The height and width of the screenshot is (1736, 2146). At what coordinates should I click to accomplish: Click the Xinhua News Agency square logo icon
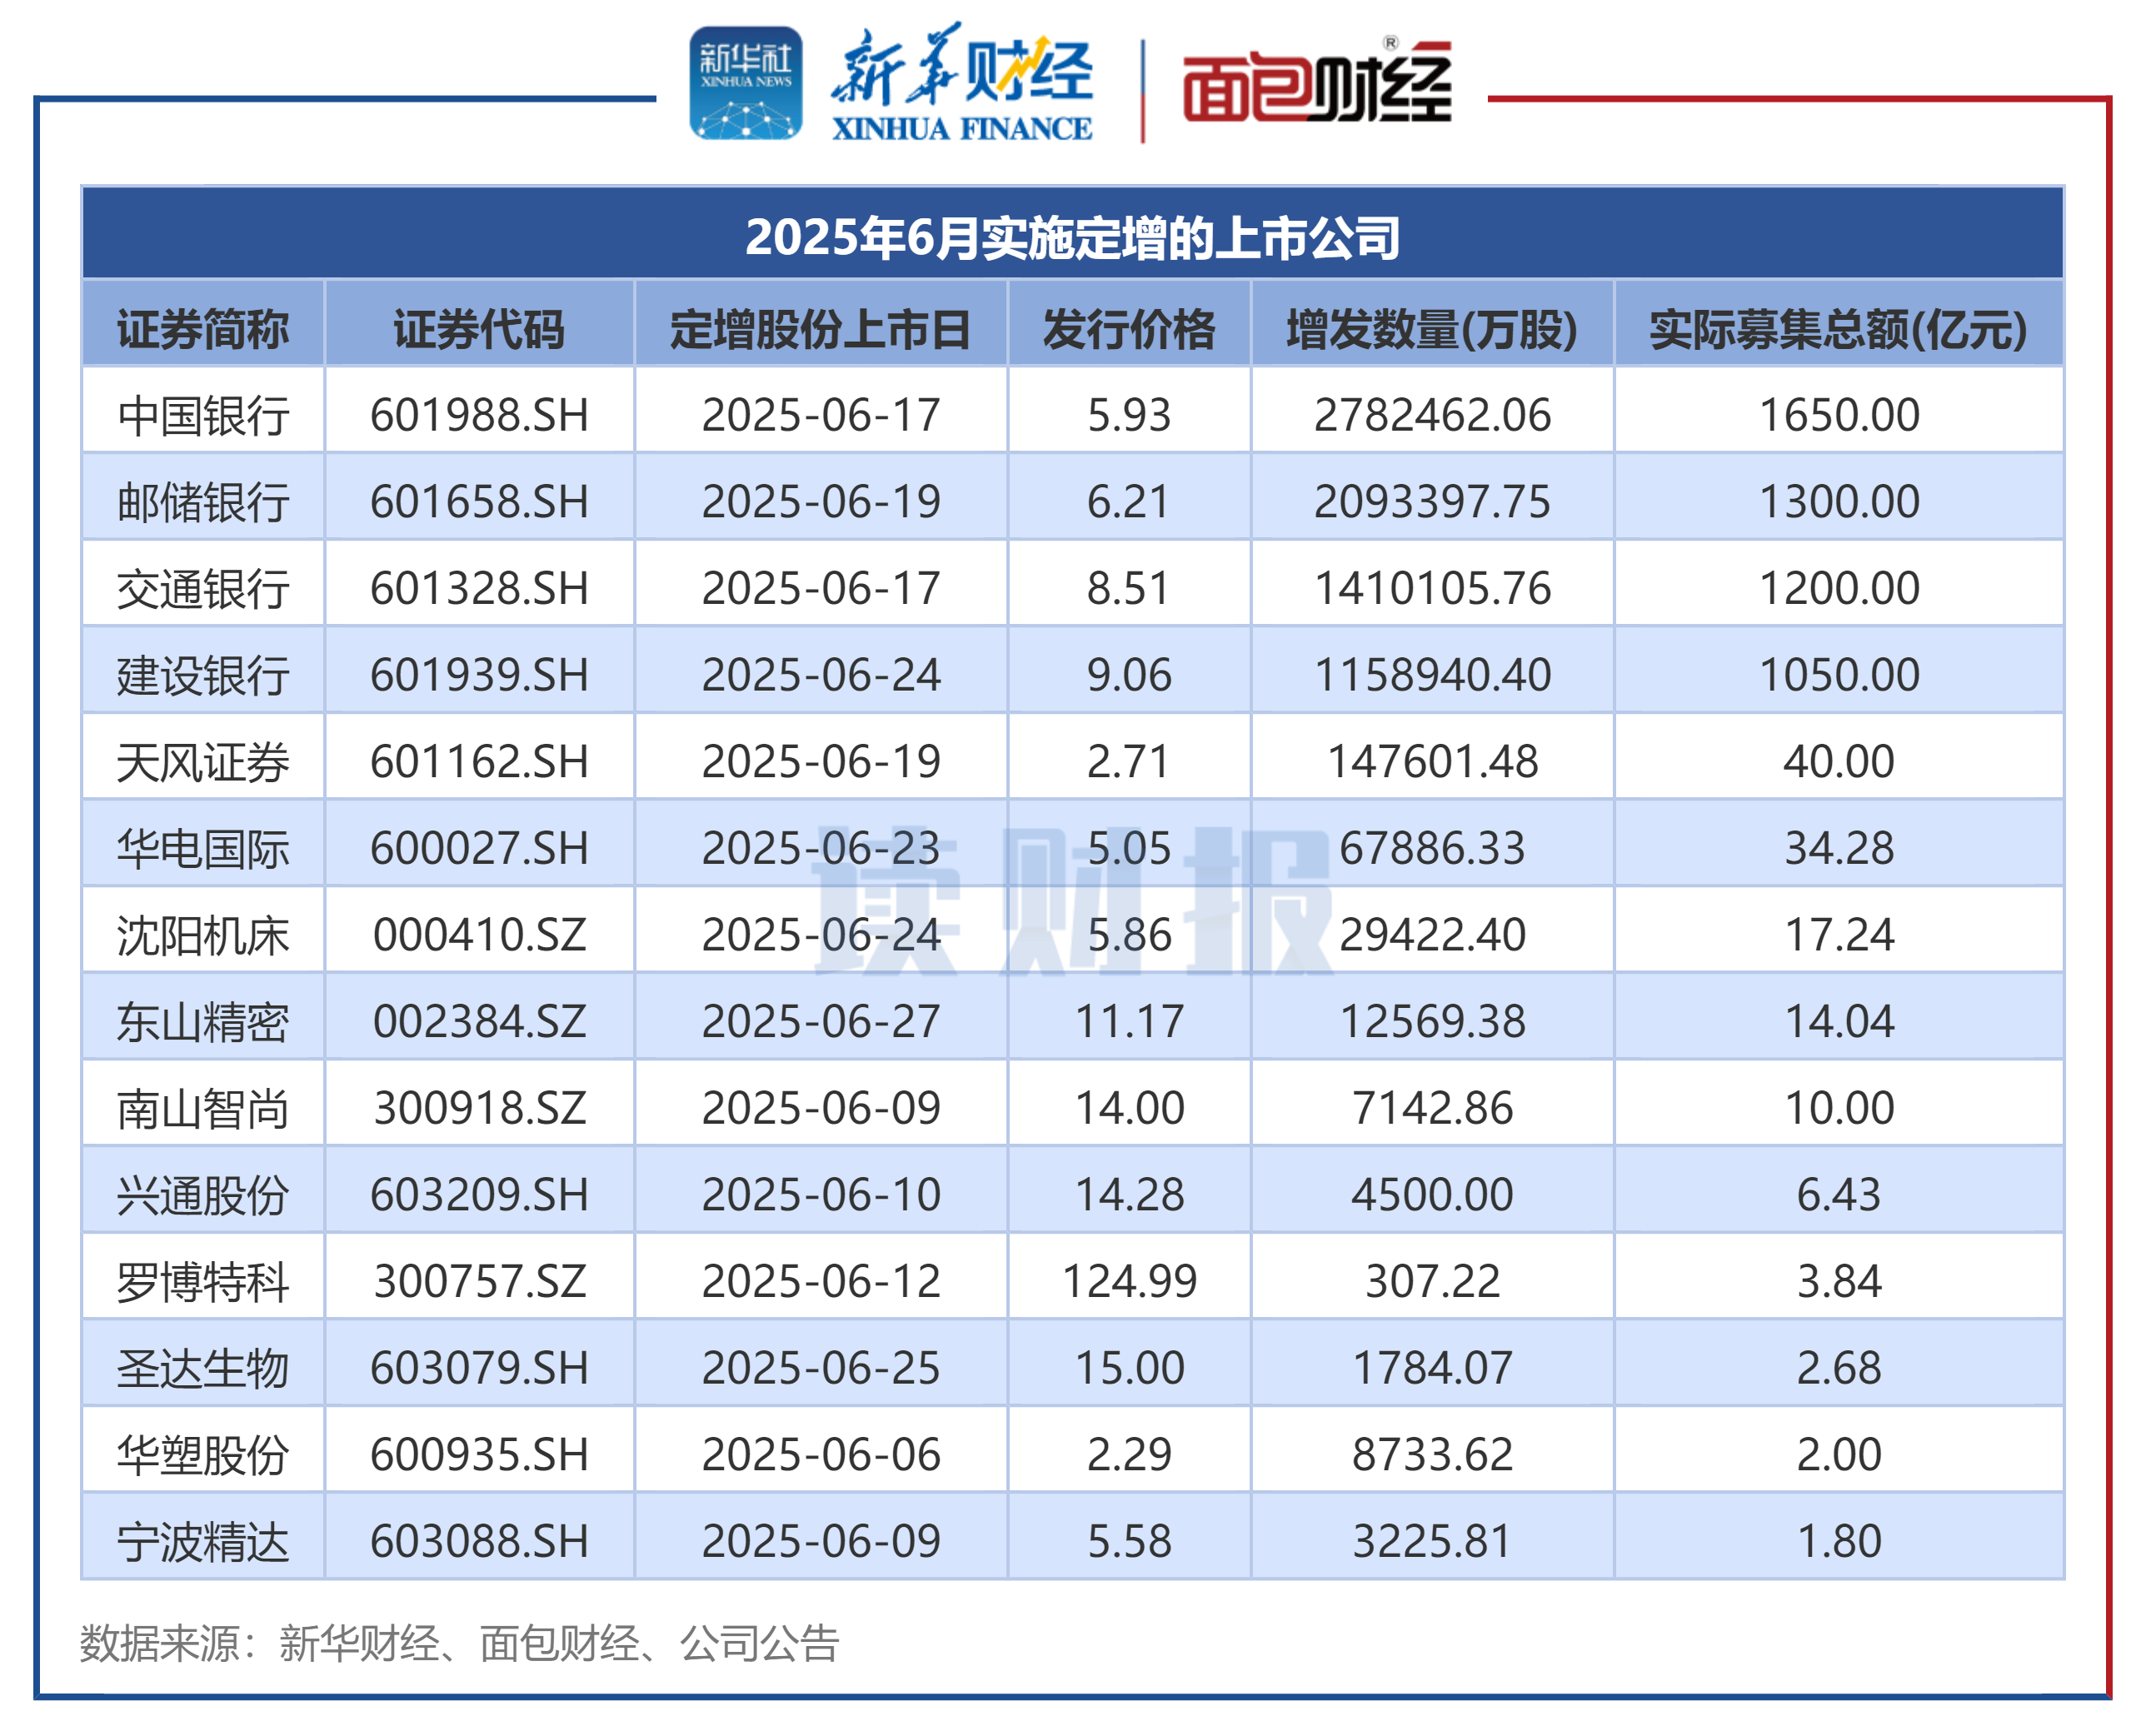(x=745, y=83)
